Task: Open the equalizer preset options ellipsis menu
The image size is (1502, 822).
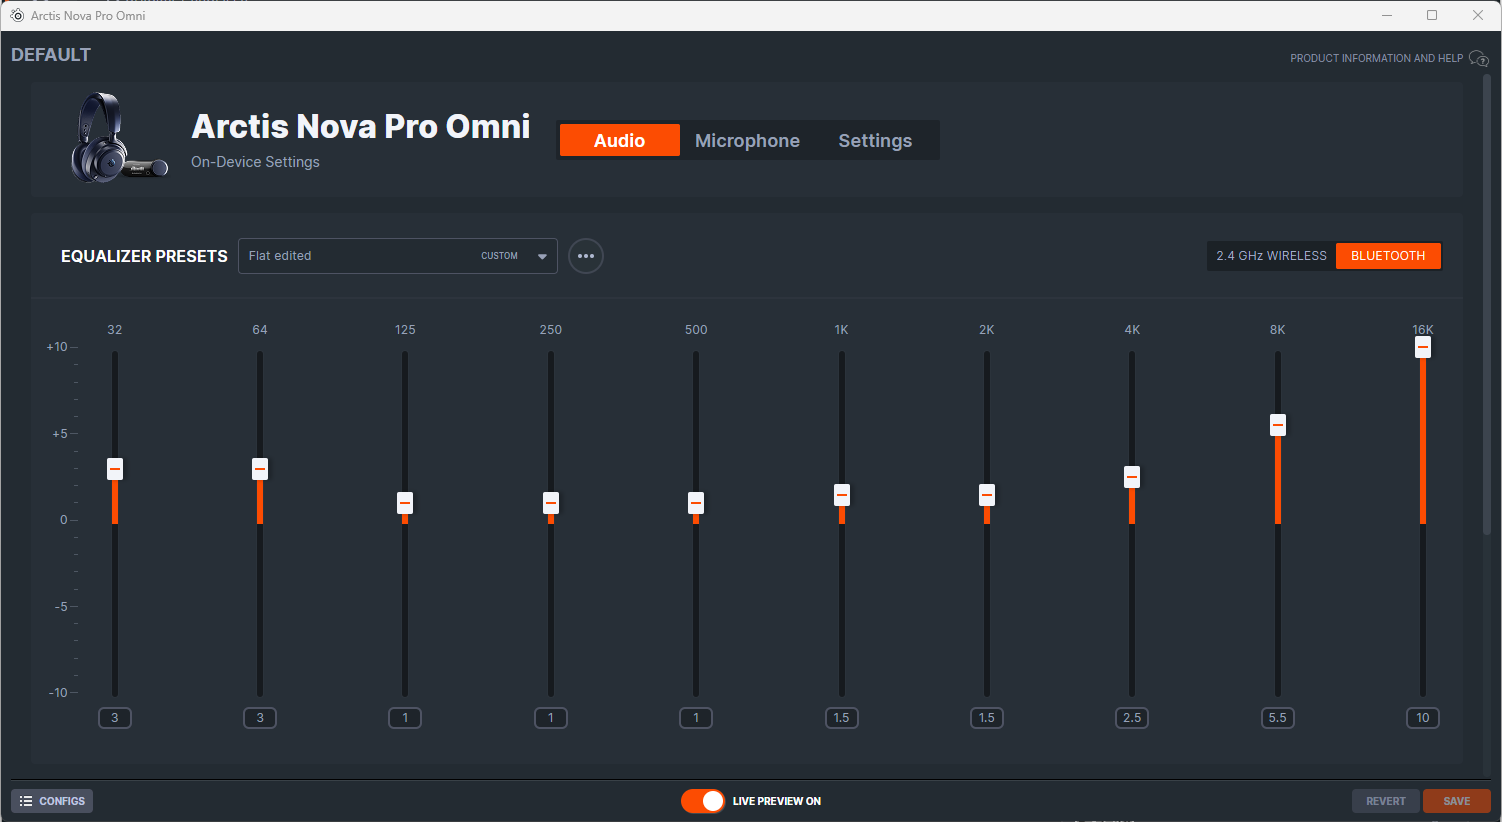Action: (586, 256)
